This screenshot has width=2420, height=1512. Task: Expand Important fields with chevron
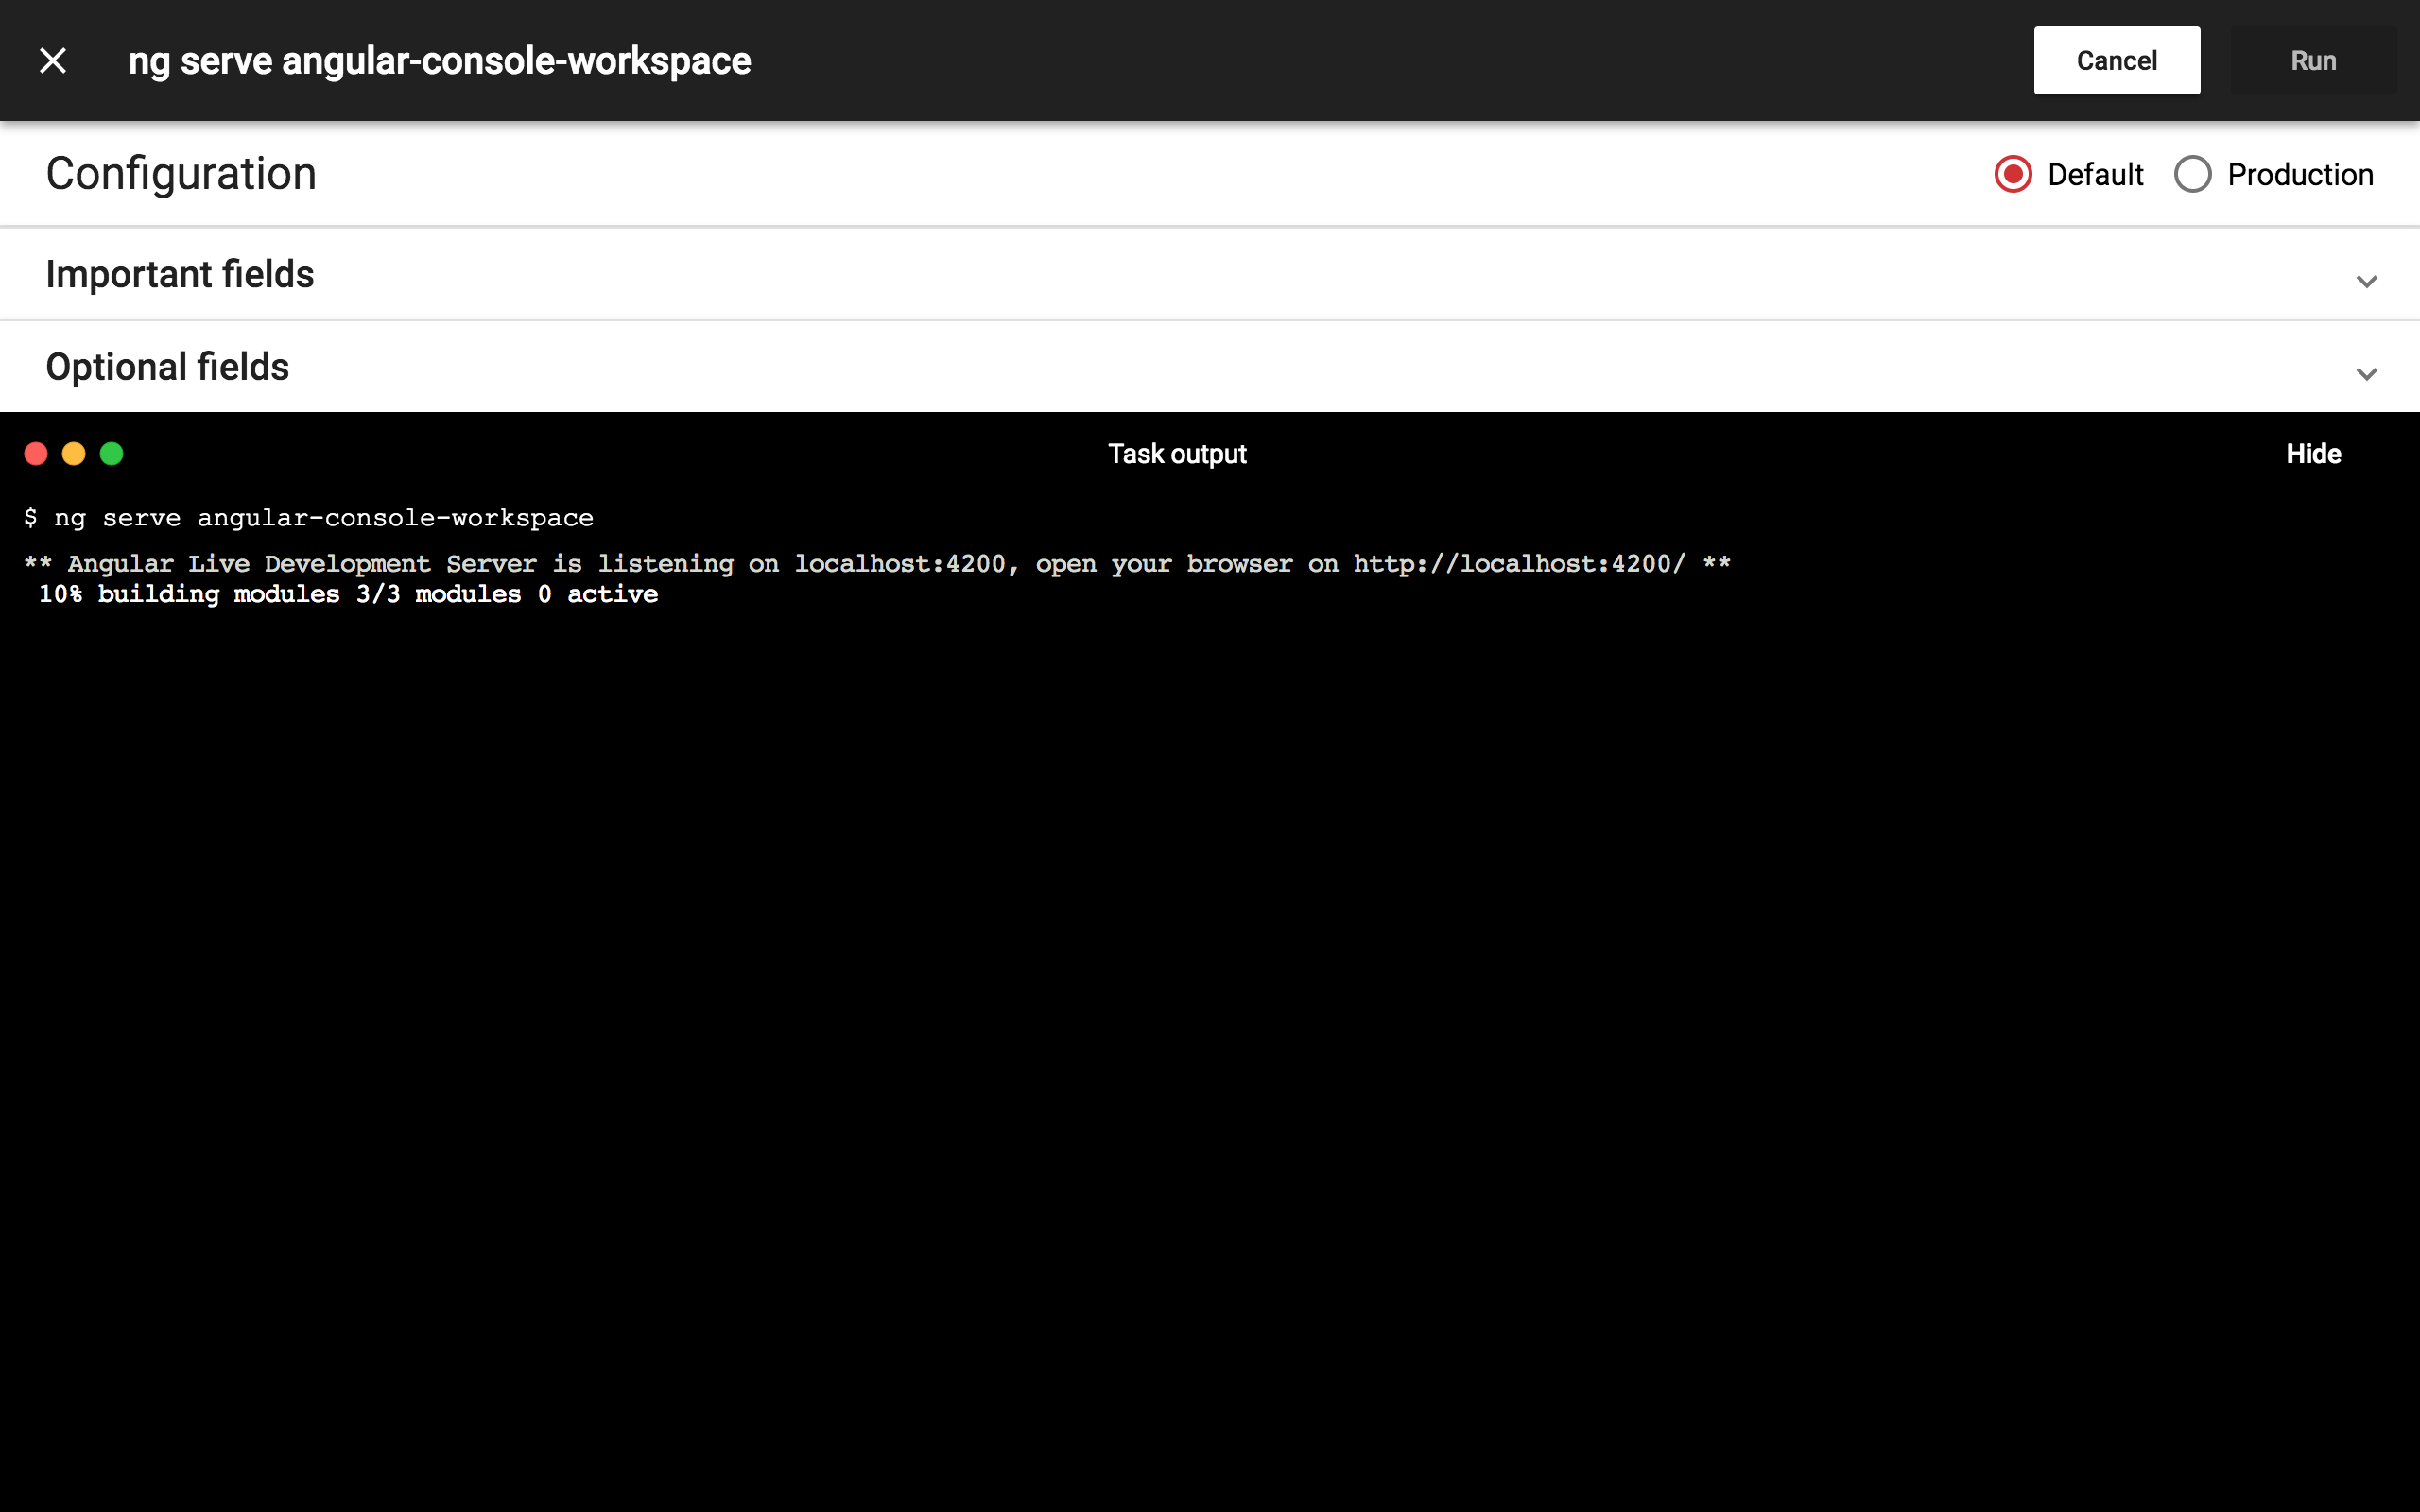pyautogui.click(x=2366, y=281)
